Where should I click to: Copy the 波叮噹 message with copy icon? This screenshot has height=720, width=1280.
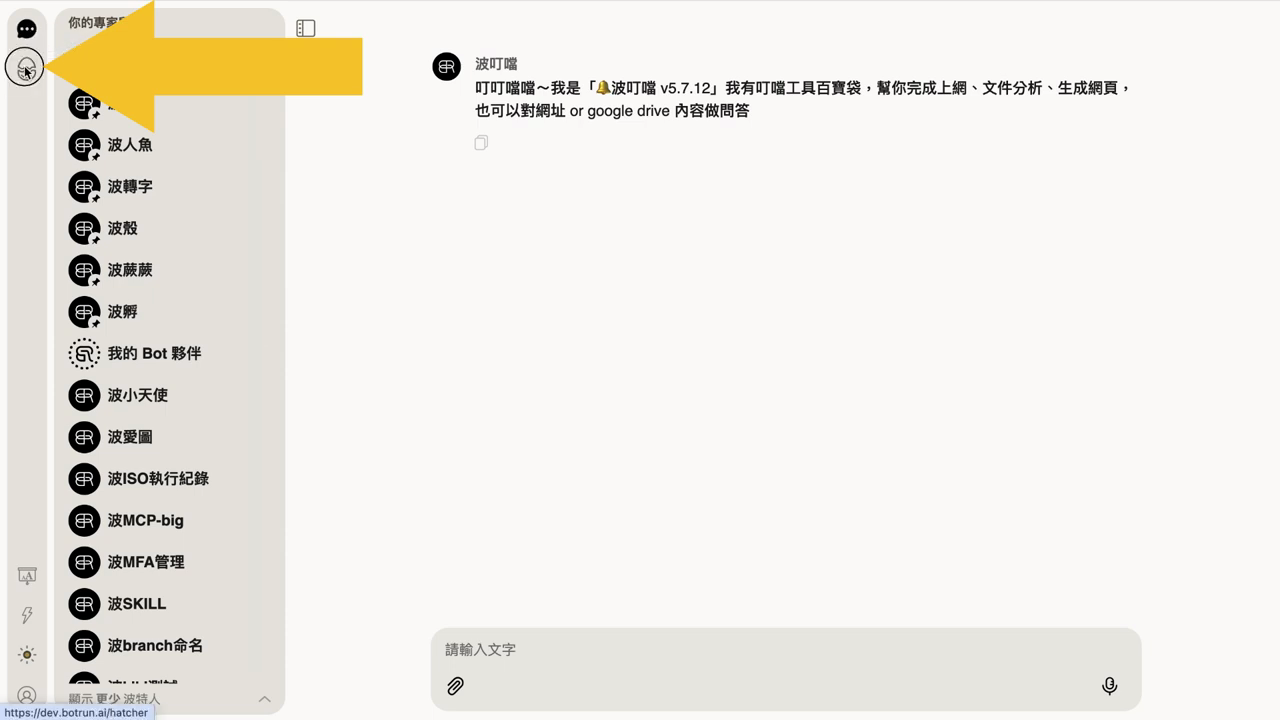(x=481, y=143)
